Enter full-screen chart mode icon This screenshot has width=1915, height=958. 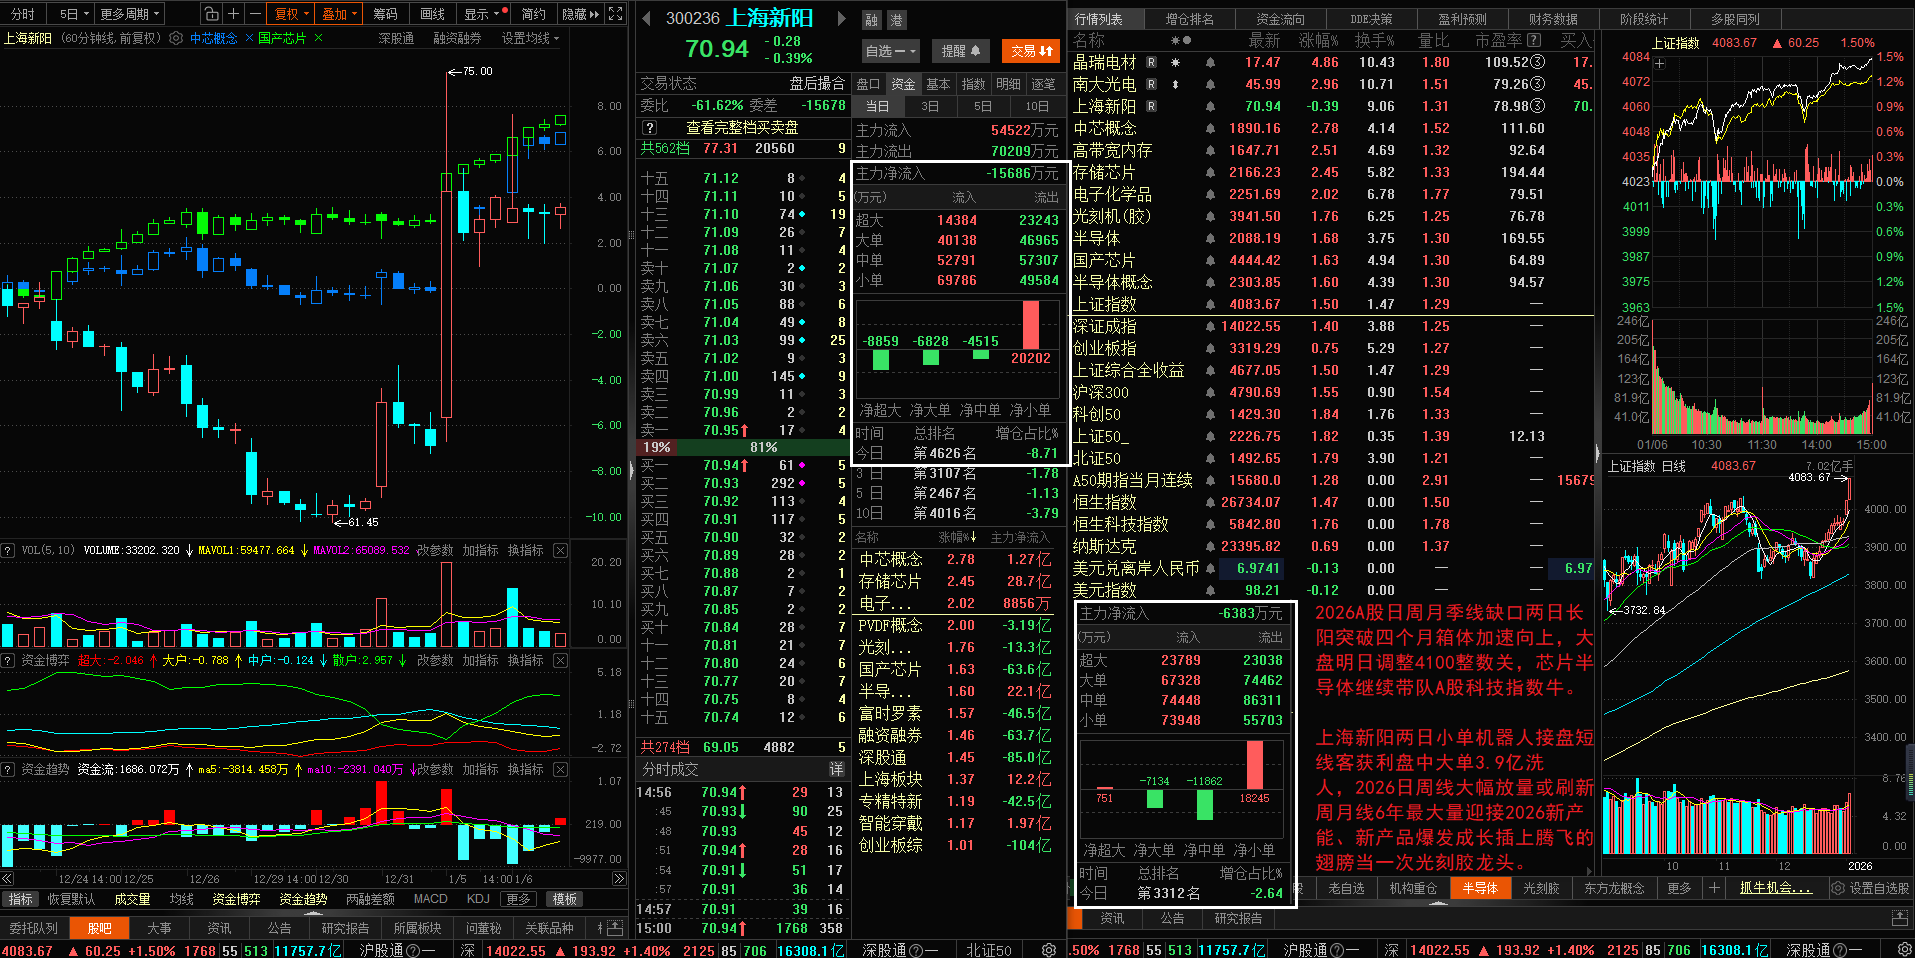click(616, 14)
